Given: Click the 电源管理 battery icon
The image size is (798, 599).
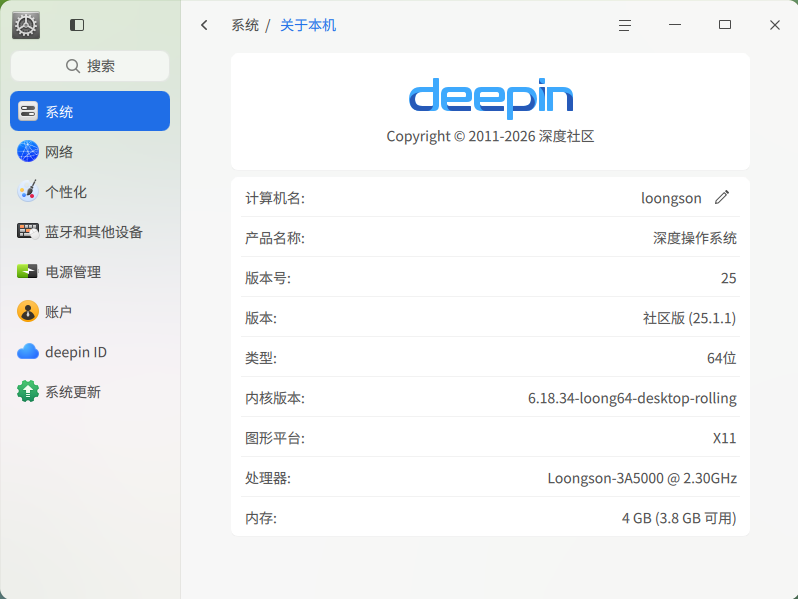Looking at the screenshot, I should pos(28,271).
